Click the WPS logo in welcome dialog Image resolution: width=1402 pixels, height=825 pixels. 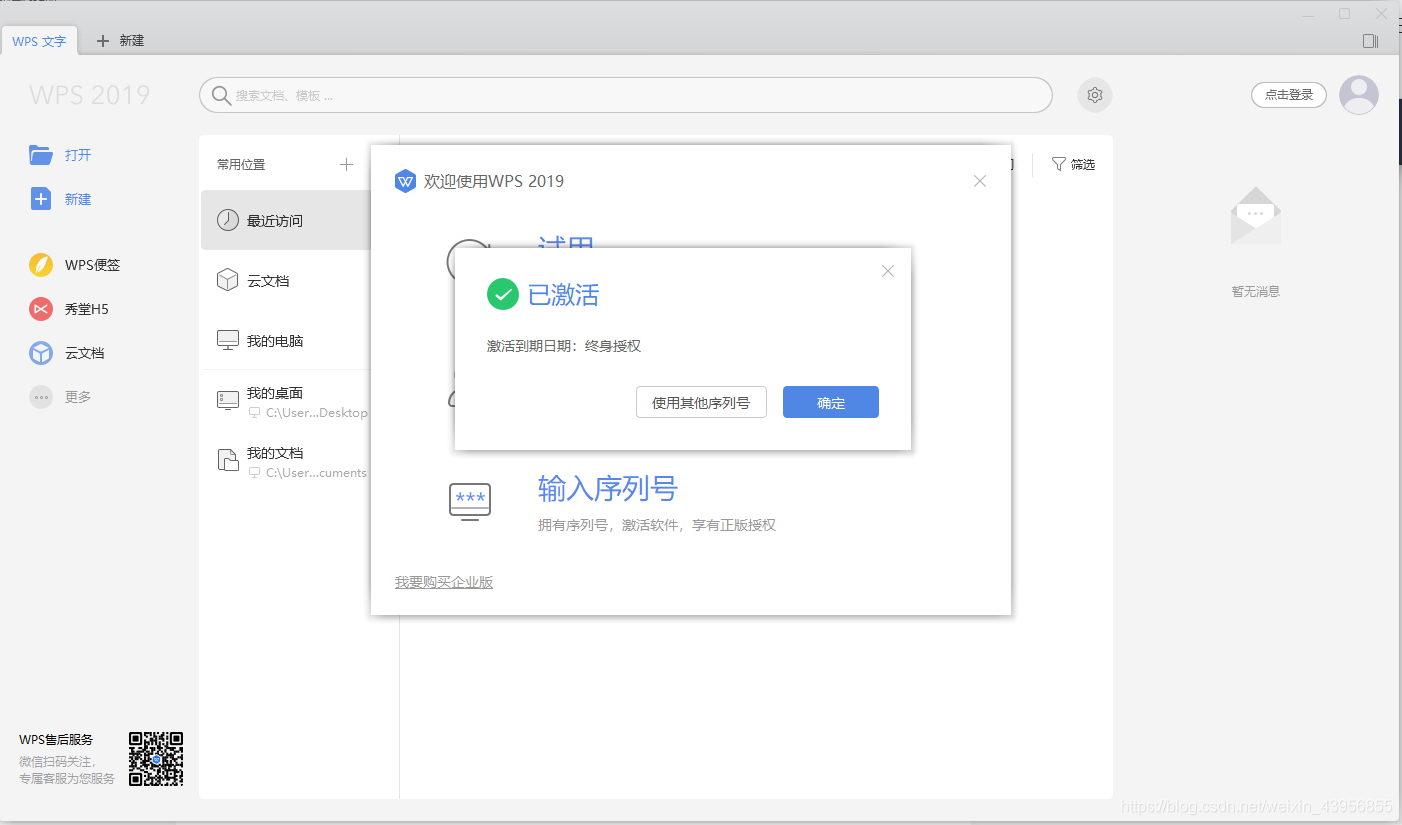pos(405,181)
